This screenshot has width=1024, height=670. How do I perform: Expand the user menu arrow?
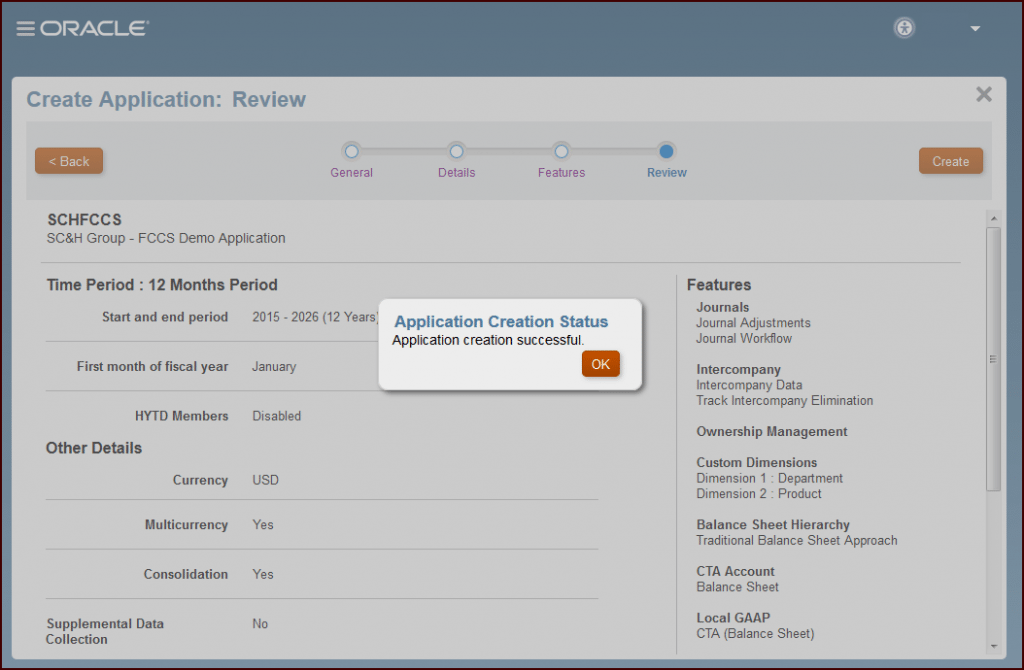(975, 29)
